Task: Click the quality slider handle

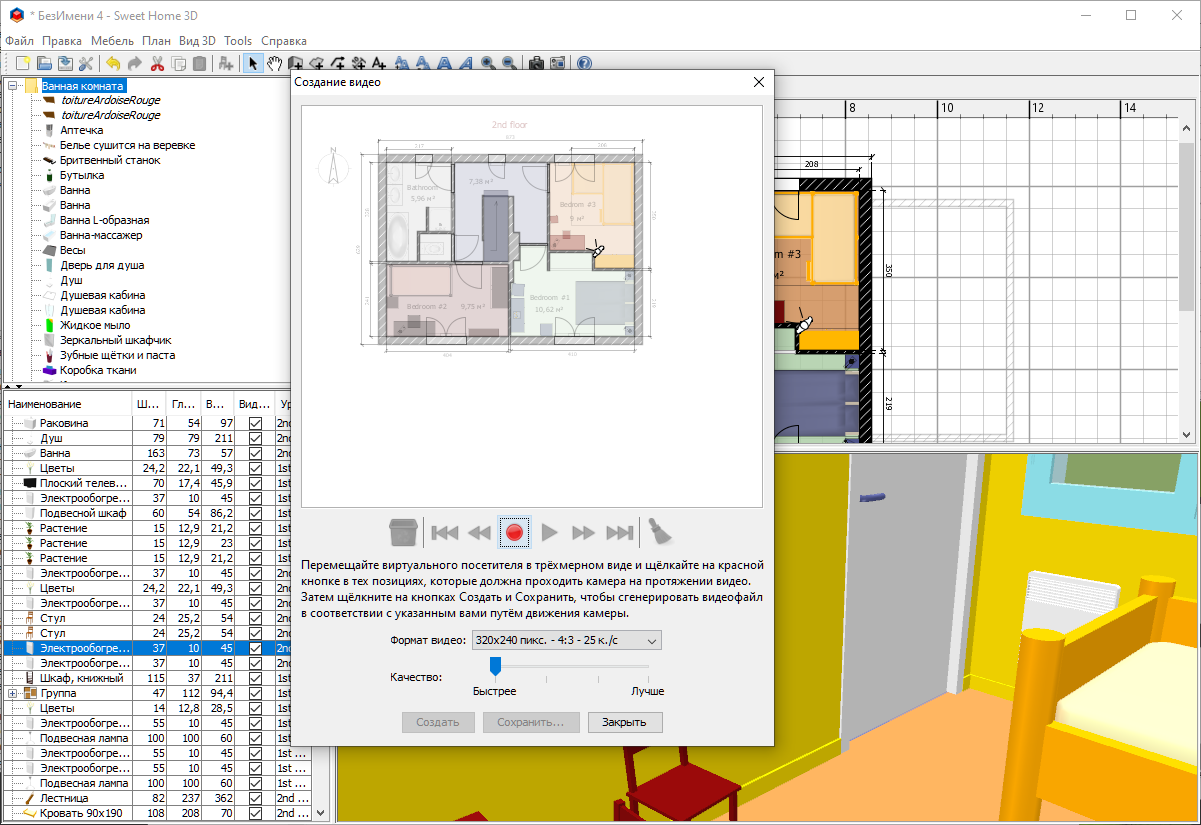Action: (494, 666)
